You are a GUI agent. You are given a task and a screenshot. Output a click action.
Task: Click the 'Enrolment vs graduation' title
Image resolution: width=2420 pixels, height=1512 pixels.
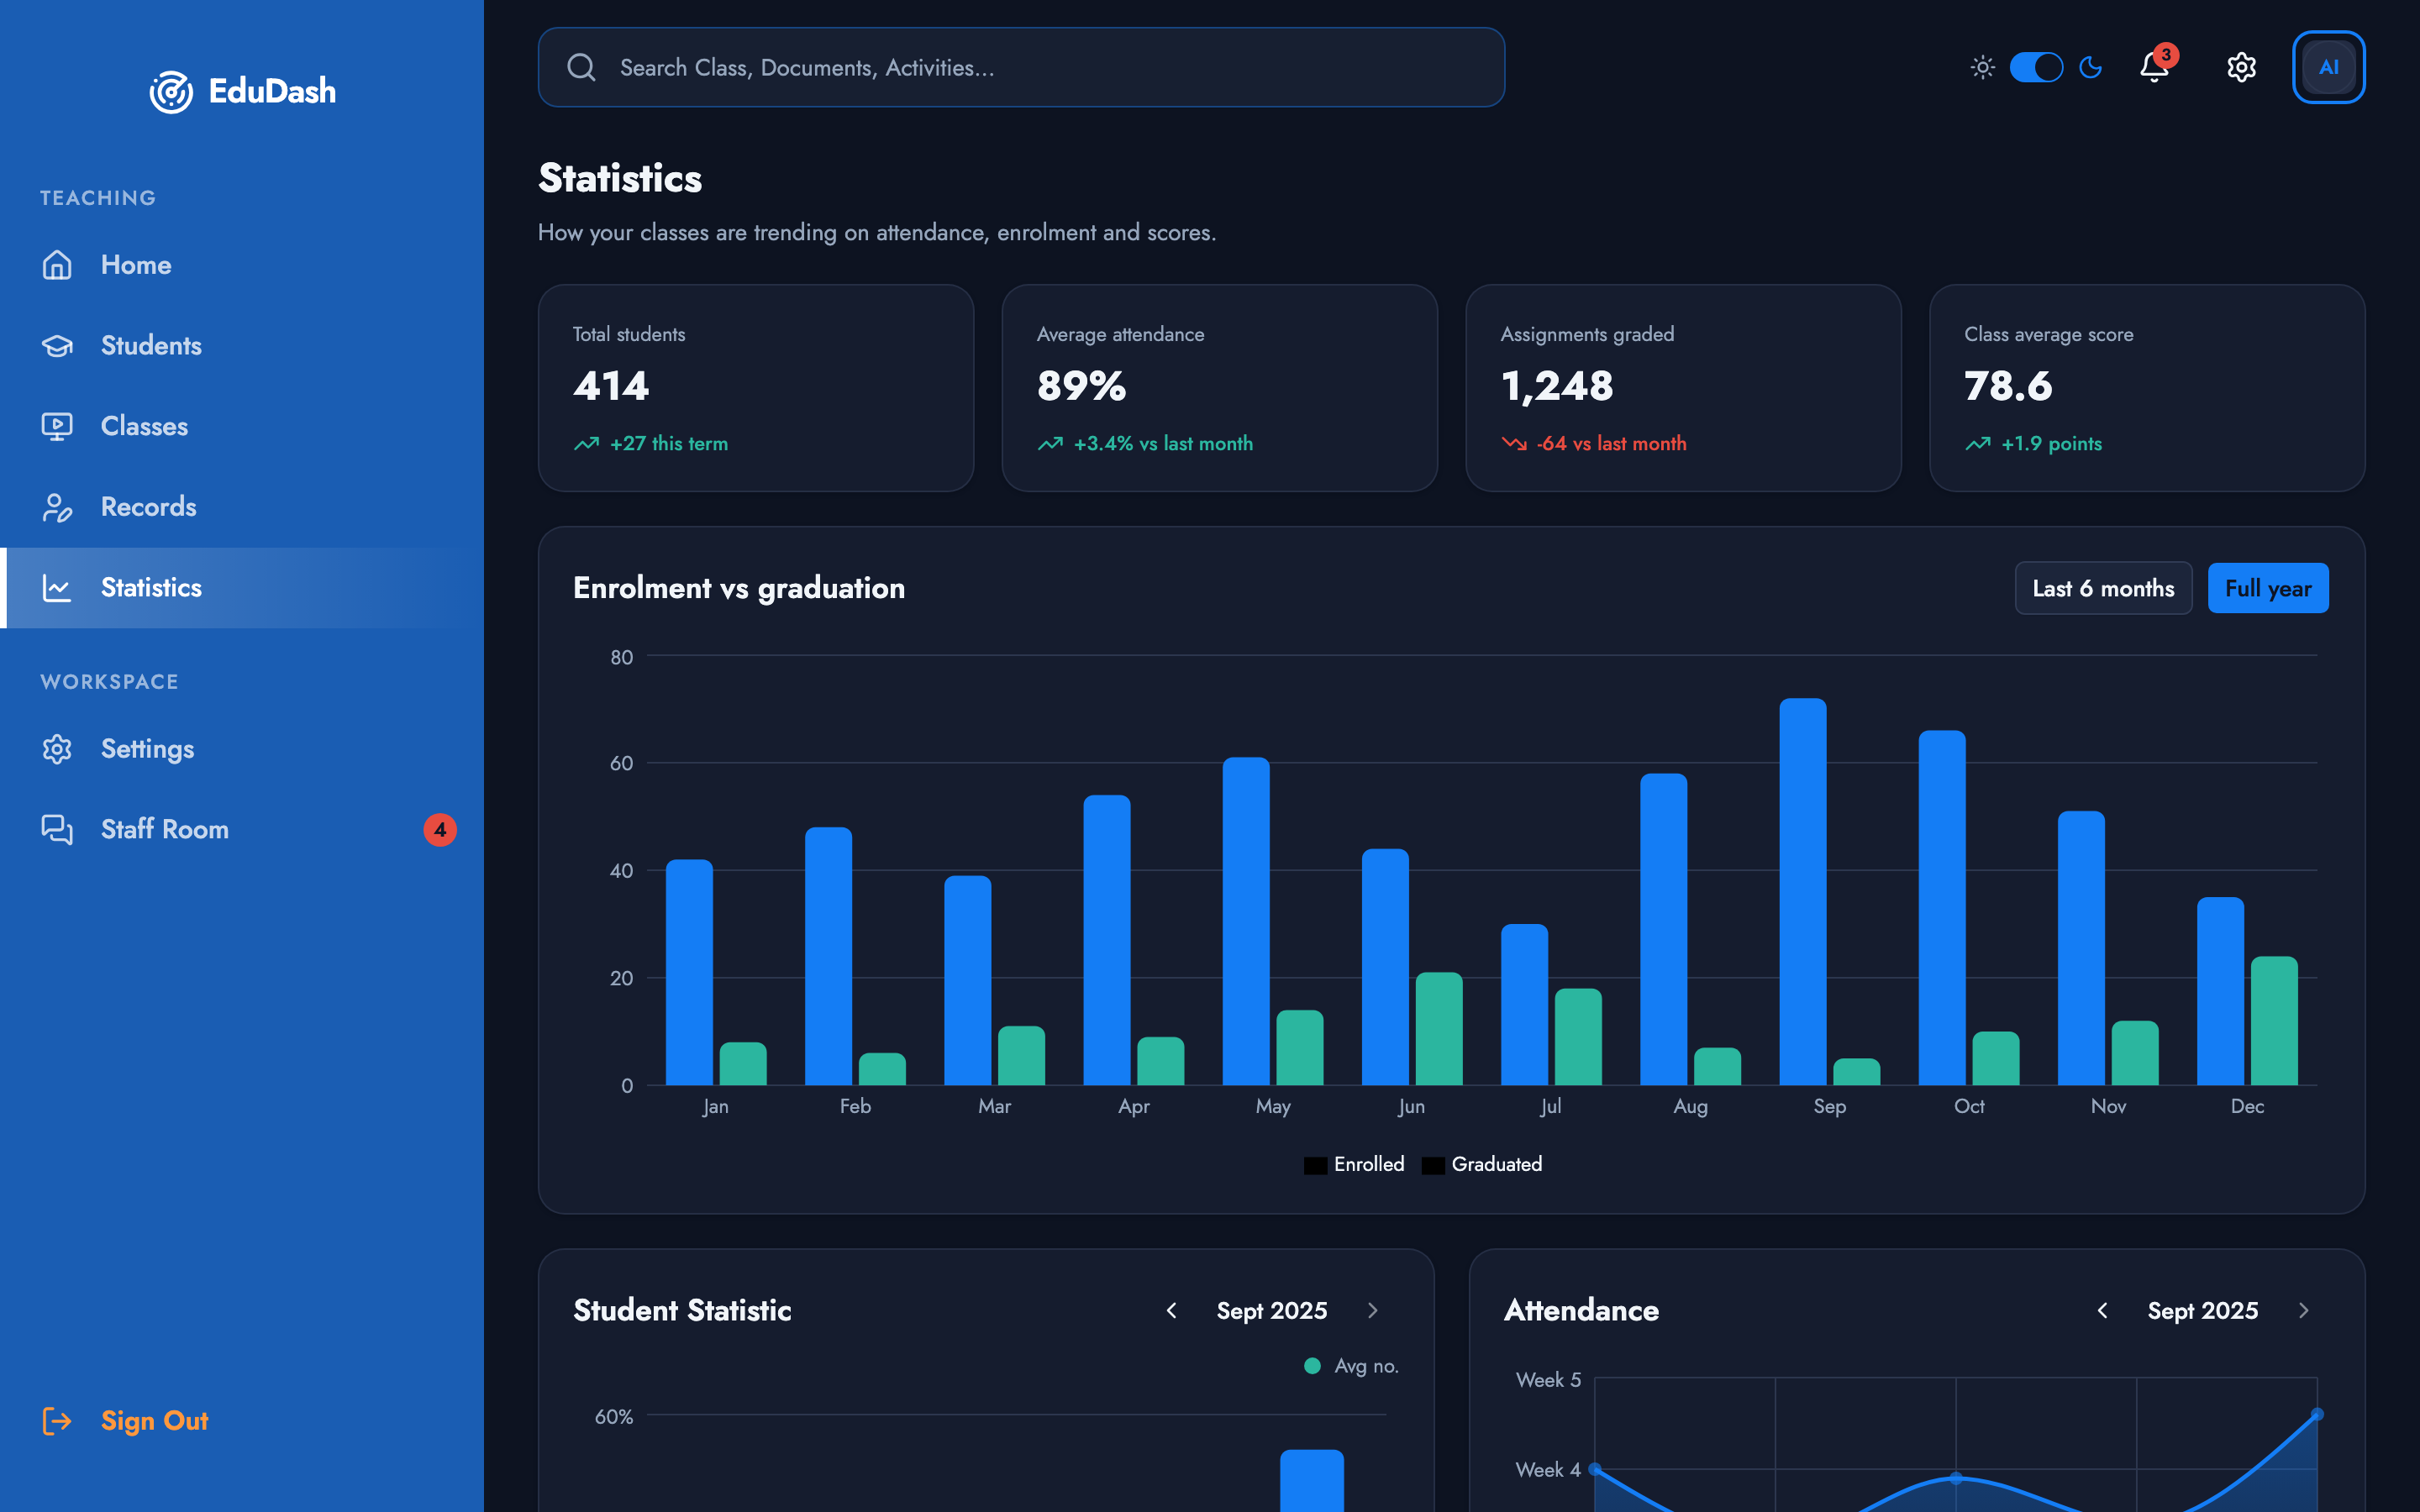738,588
